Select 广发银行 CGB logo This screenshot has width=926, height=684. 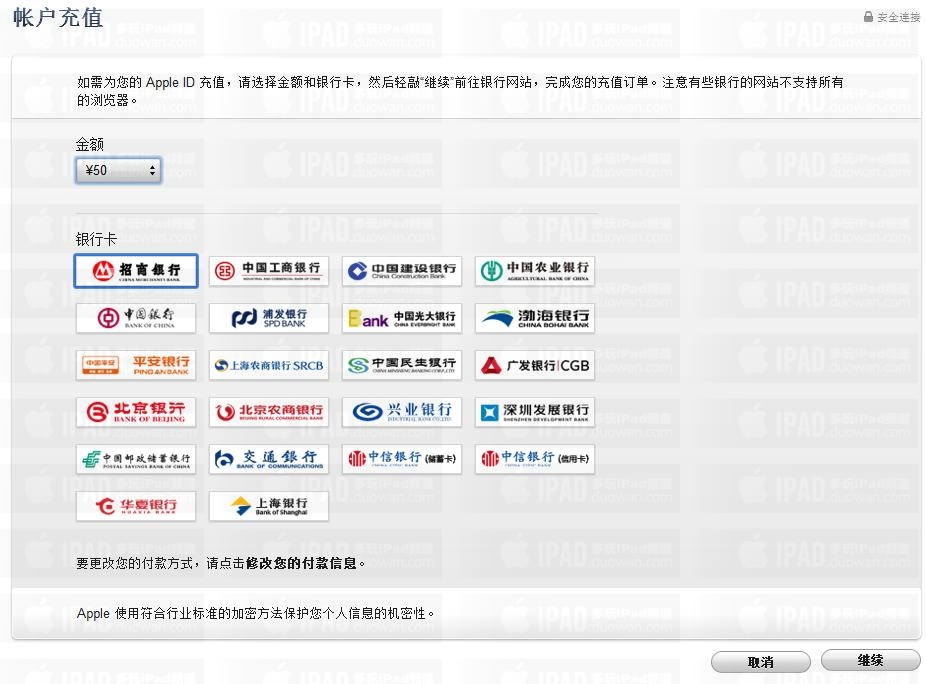534,365
